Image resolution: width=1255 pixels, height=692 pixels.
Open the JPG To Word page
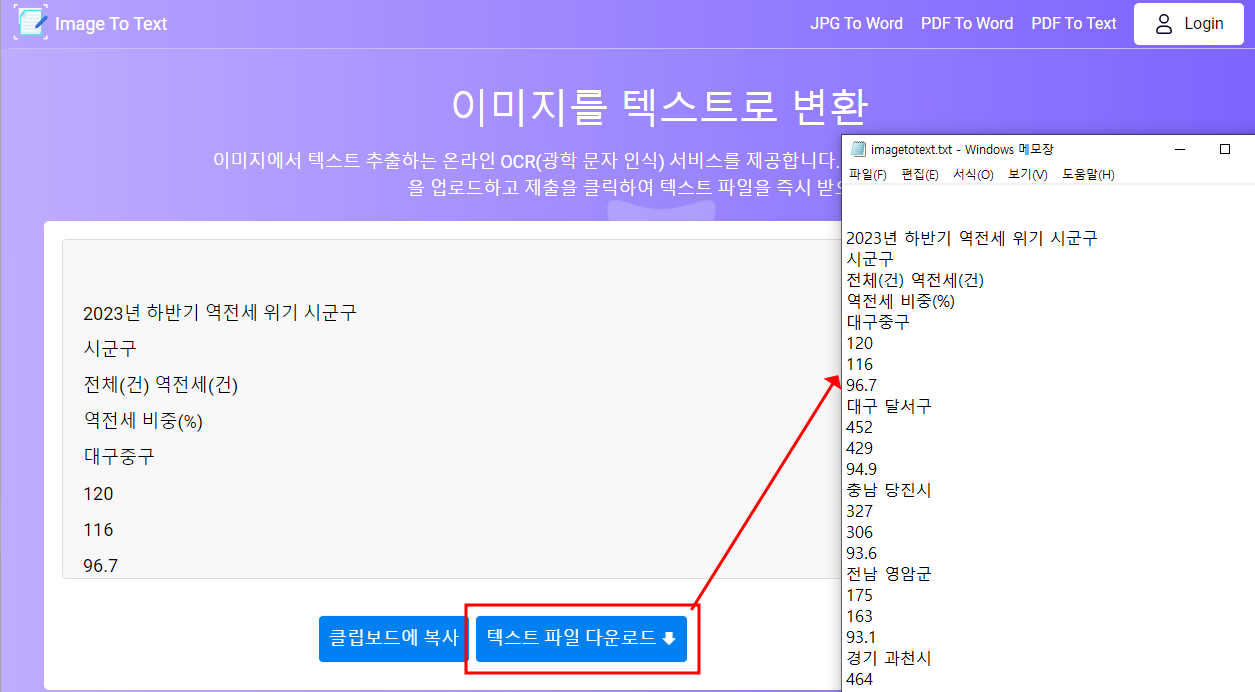click(x=856, y=23)
